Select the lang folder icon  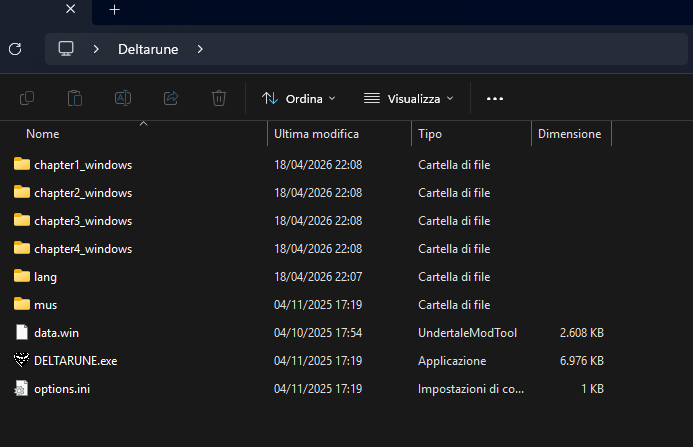(22, 276)
